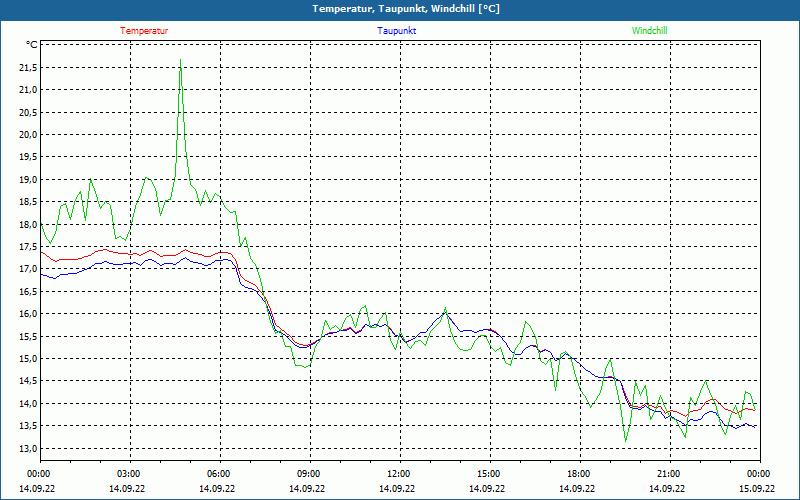Click the 13,0 y-axis value
800x500 pixels.
[x=28, y=448]
